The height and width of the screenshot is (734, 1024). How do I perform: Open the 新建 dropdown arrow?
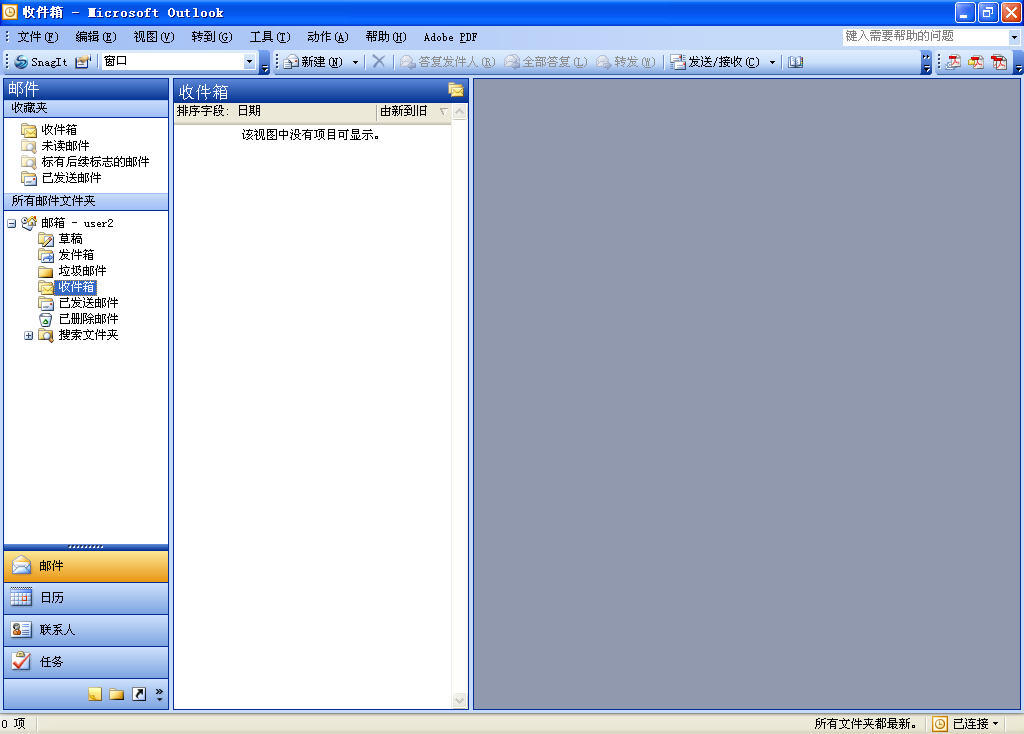tap(355, 62)
